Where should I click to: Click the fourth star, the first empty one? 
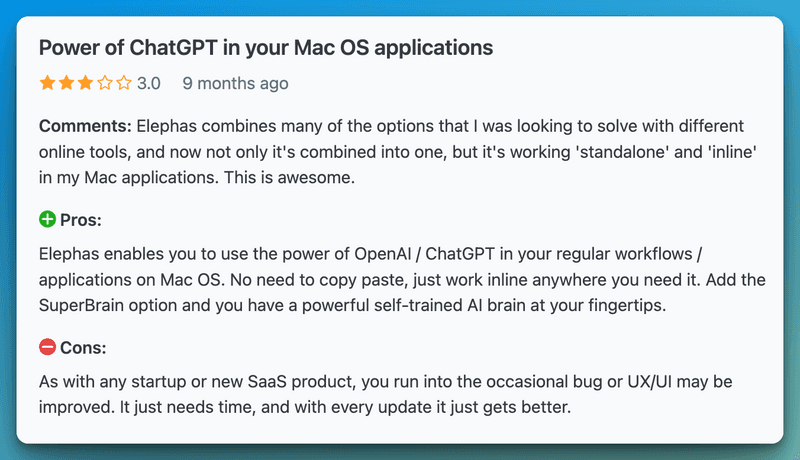click(104, 84)
